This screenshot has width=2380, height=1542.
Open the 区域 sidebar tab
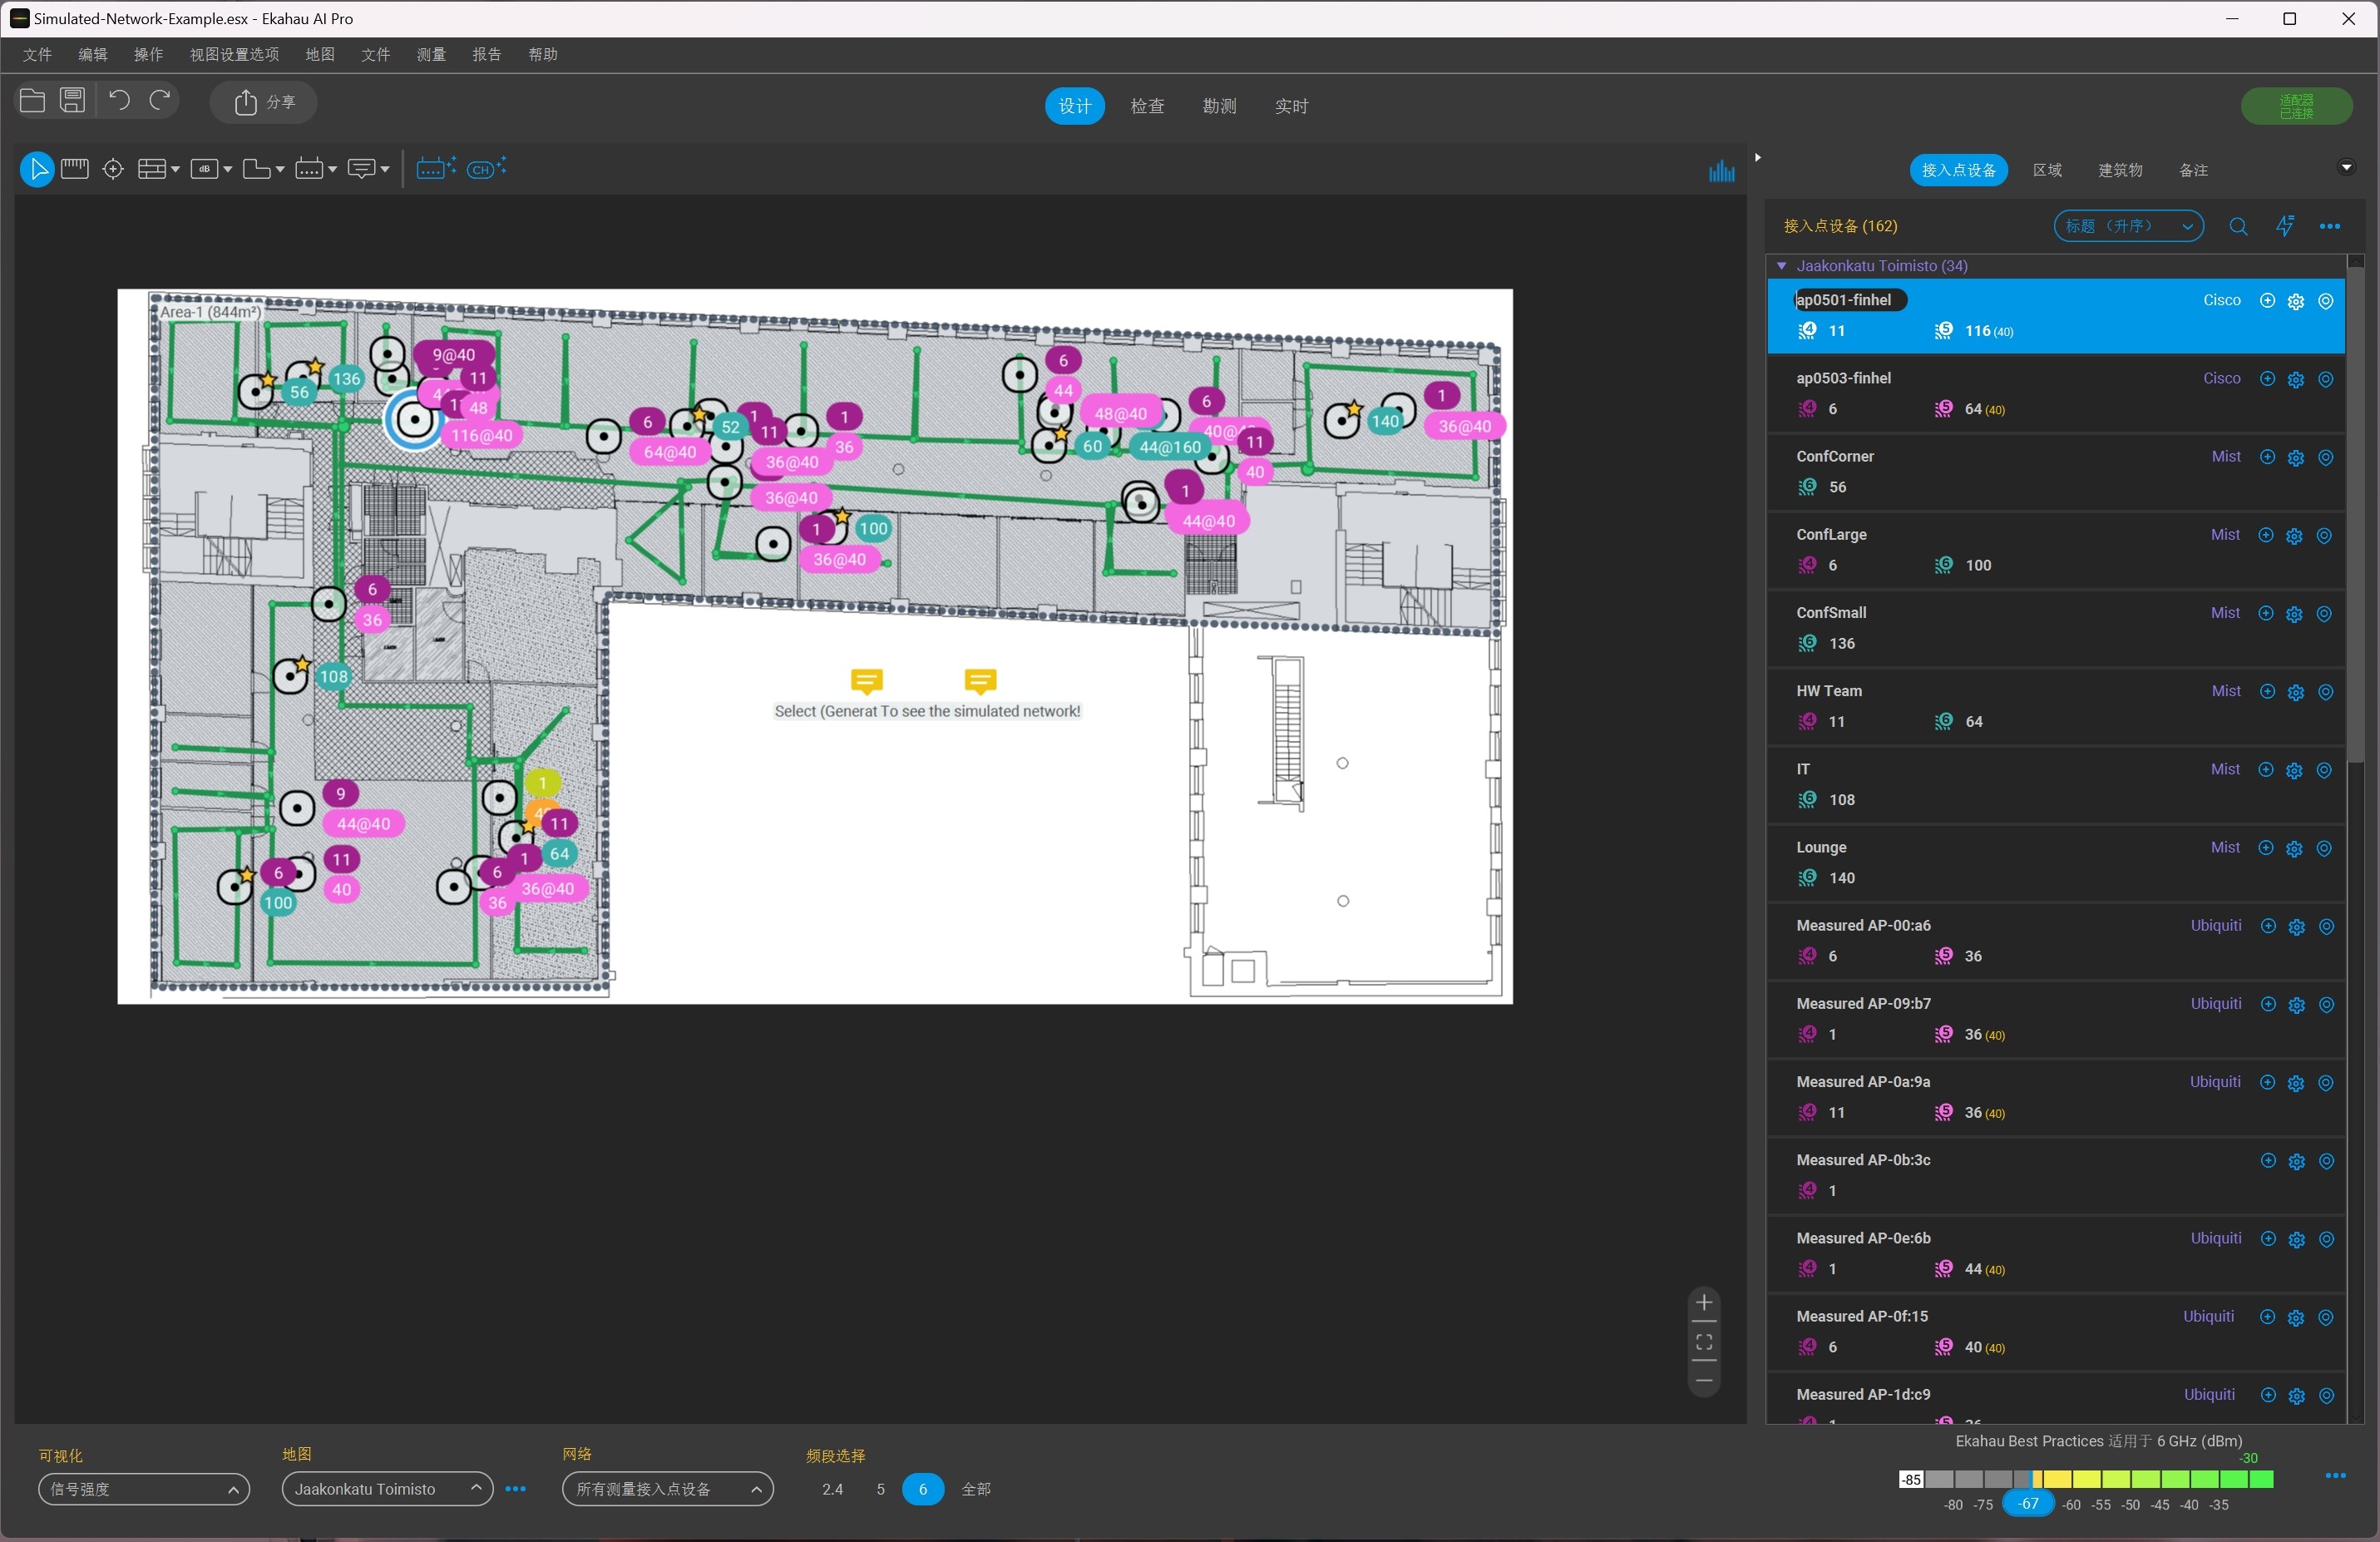tap(2047, 170)
